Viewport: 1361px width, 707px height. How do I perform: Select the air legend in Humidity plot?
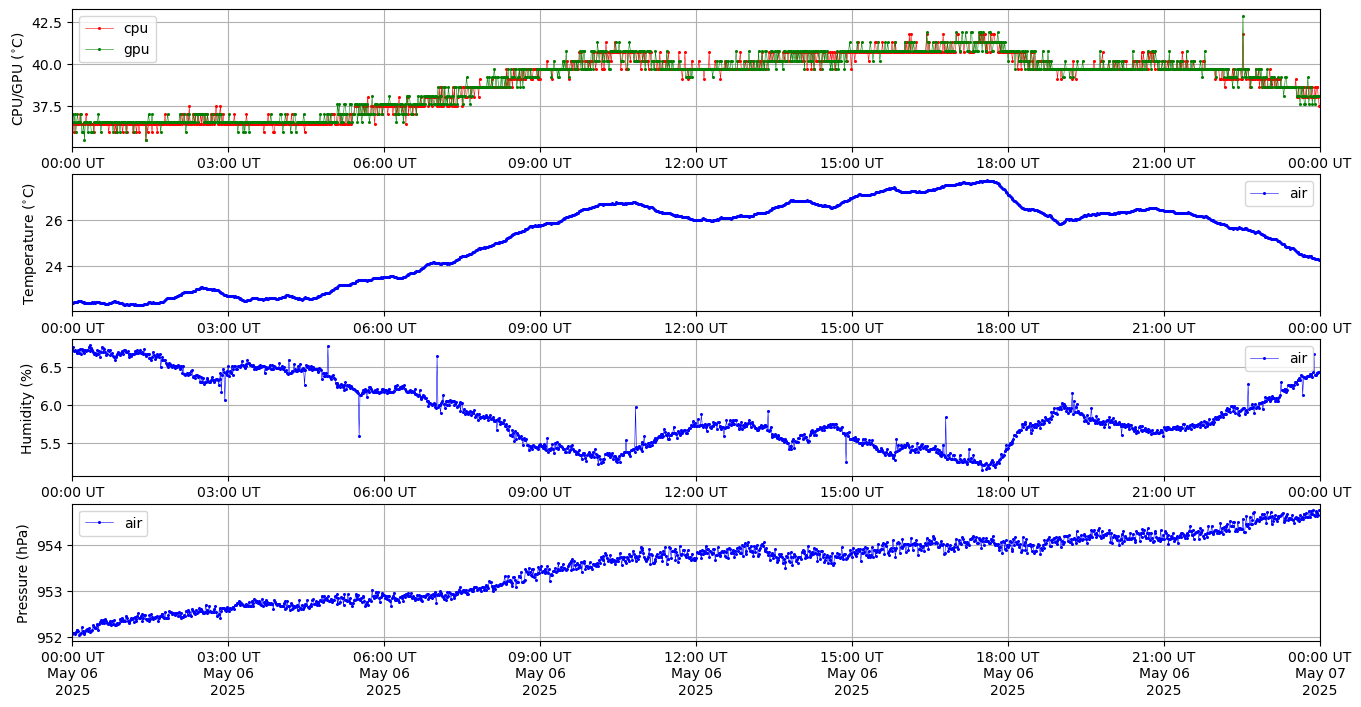[1279, 358]
